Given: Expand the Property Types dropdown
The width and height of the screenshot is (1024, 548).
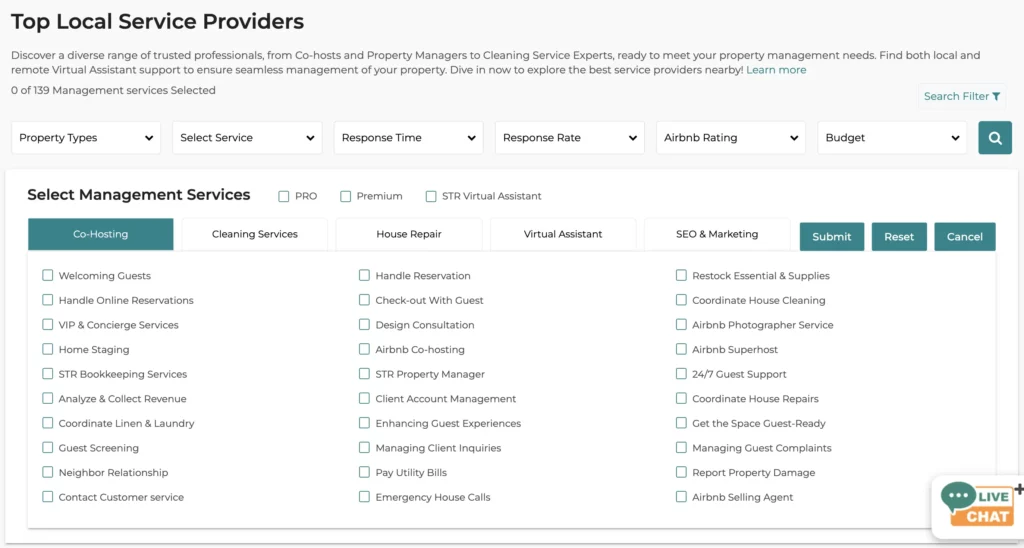Looking at the screenshot, I should 86,138.
